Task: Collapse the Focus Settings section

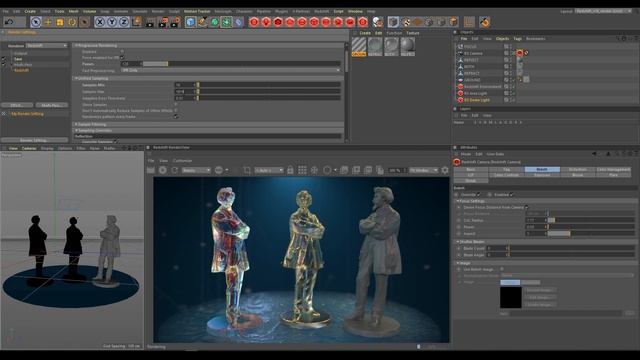Action: 458,201
